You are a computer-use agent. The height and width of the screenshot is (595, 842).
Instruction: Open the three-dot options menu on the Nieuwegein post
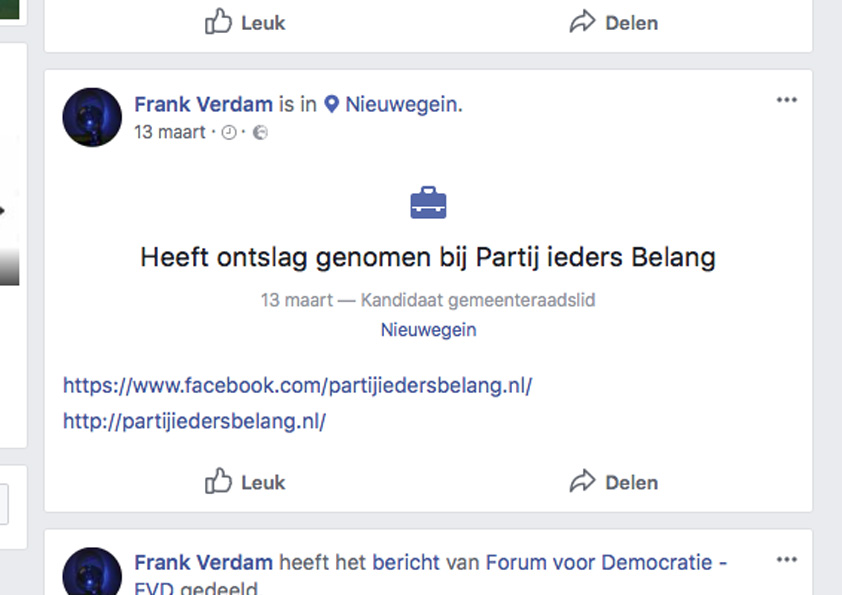click(x=787, y=100)
